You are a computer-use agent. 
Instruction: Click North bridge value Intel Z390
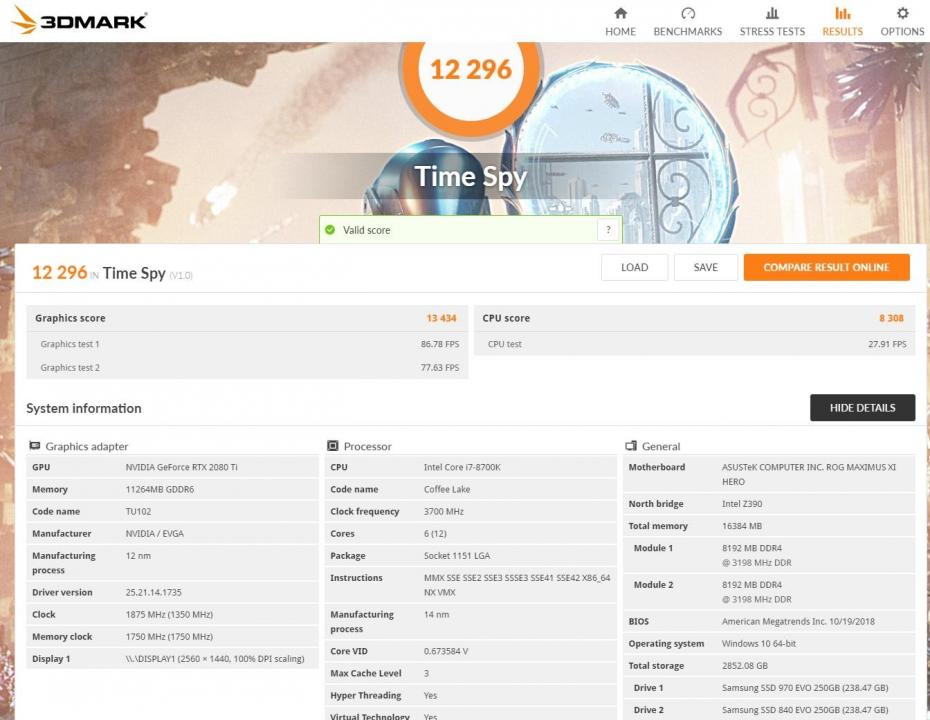[x=742, y=504]
